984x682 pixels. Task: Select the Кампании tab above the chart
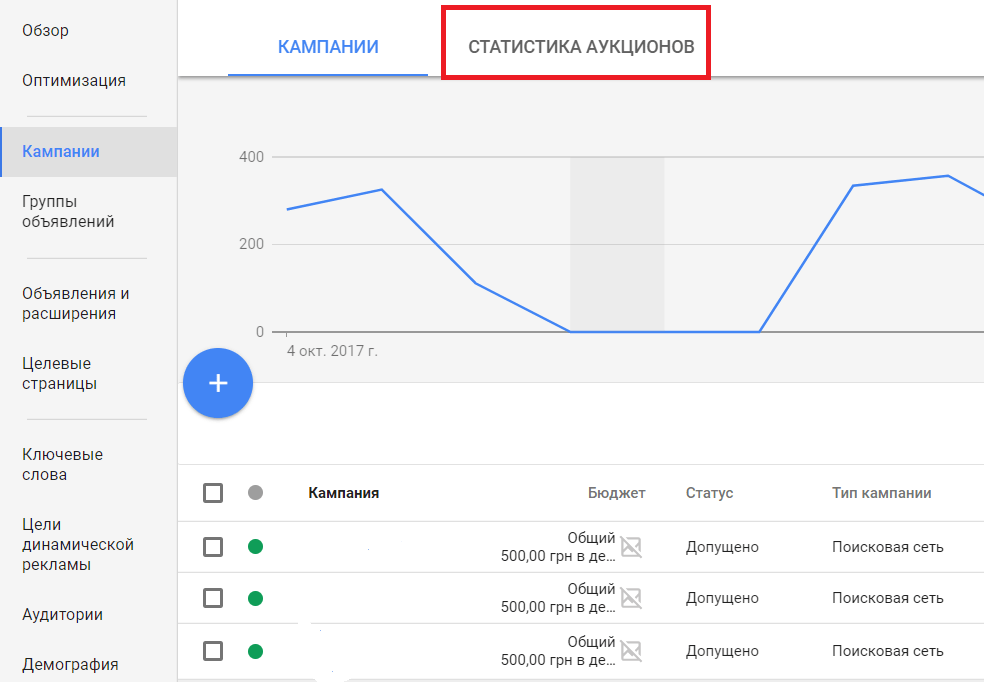[328, 47]
